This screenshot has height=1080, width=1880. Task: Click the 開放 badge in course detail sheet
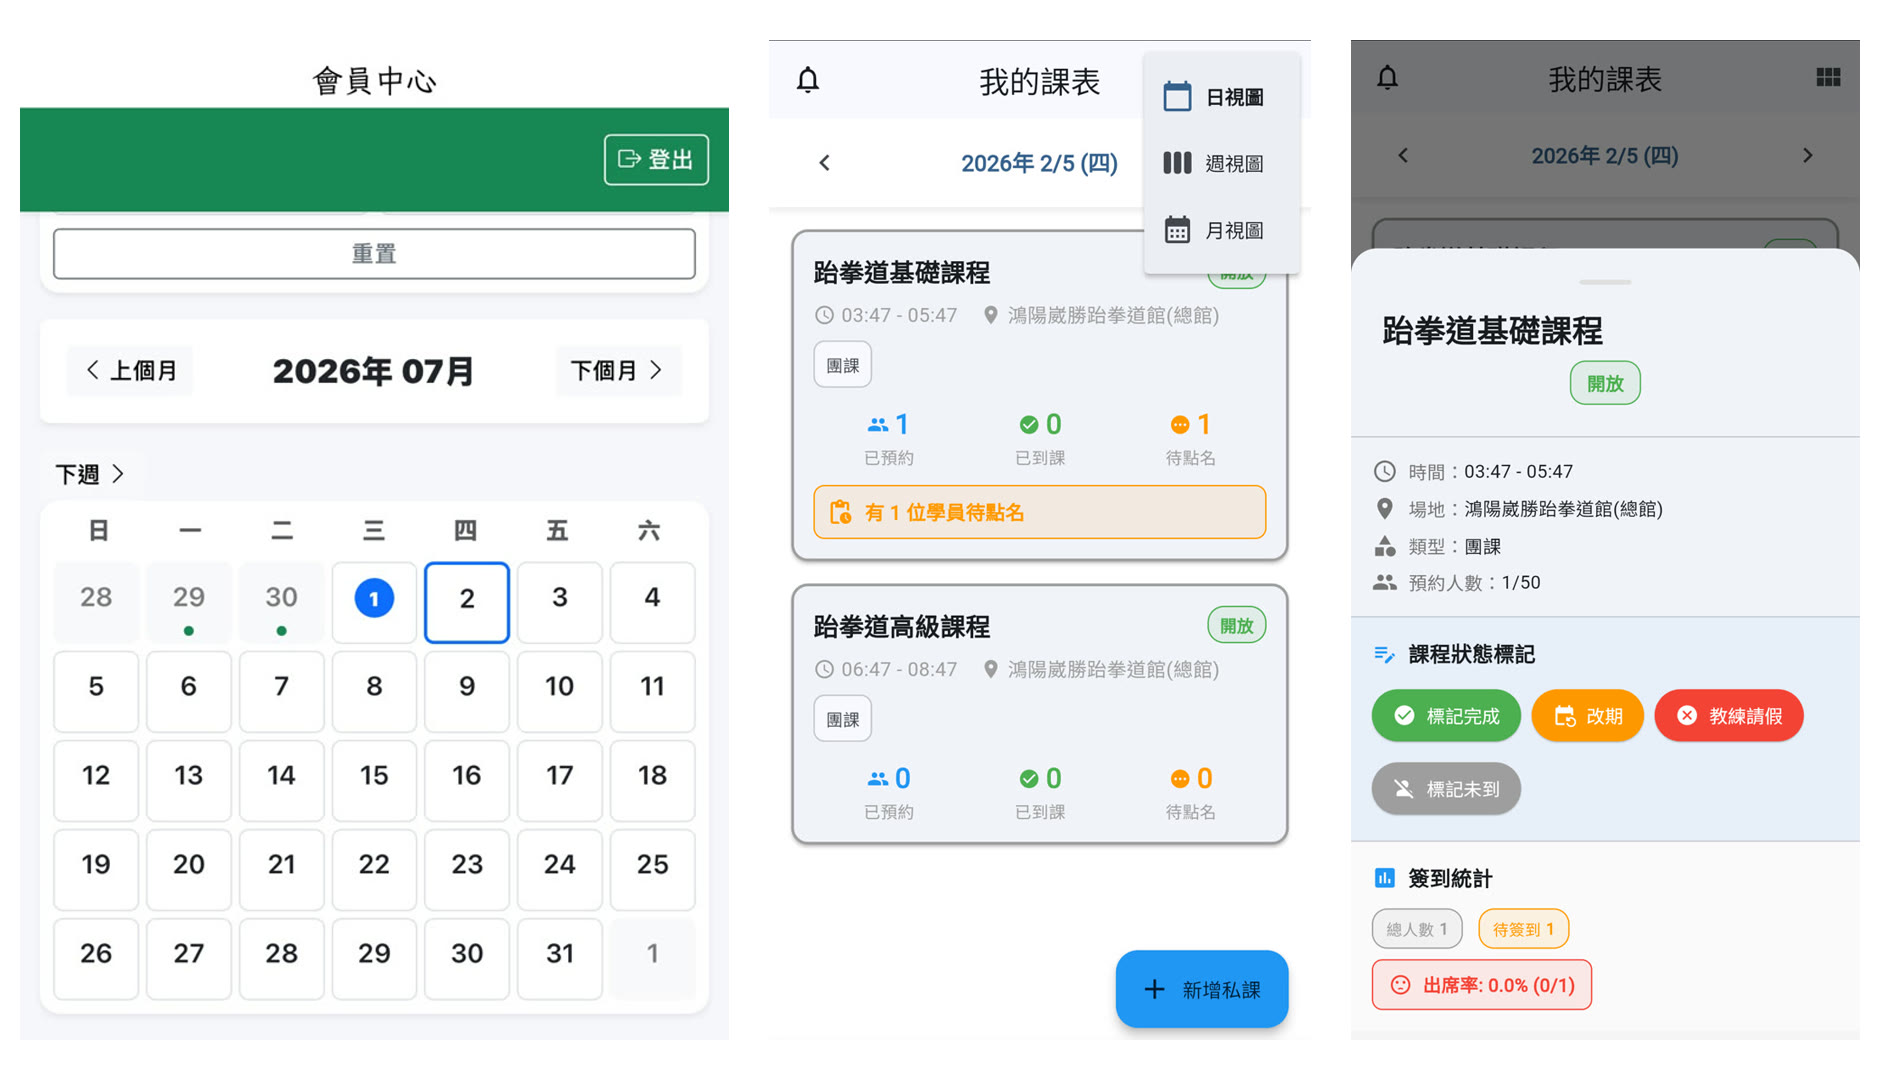tap(1605, 383)
